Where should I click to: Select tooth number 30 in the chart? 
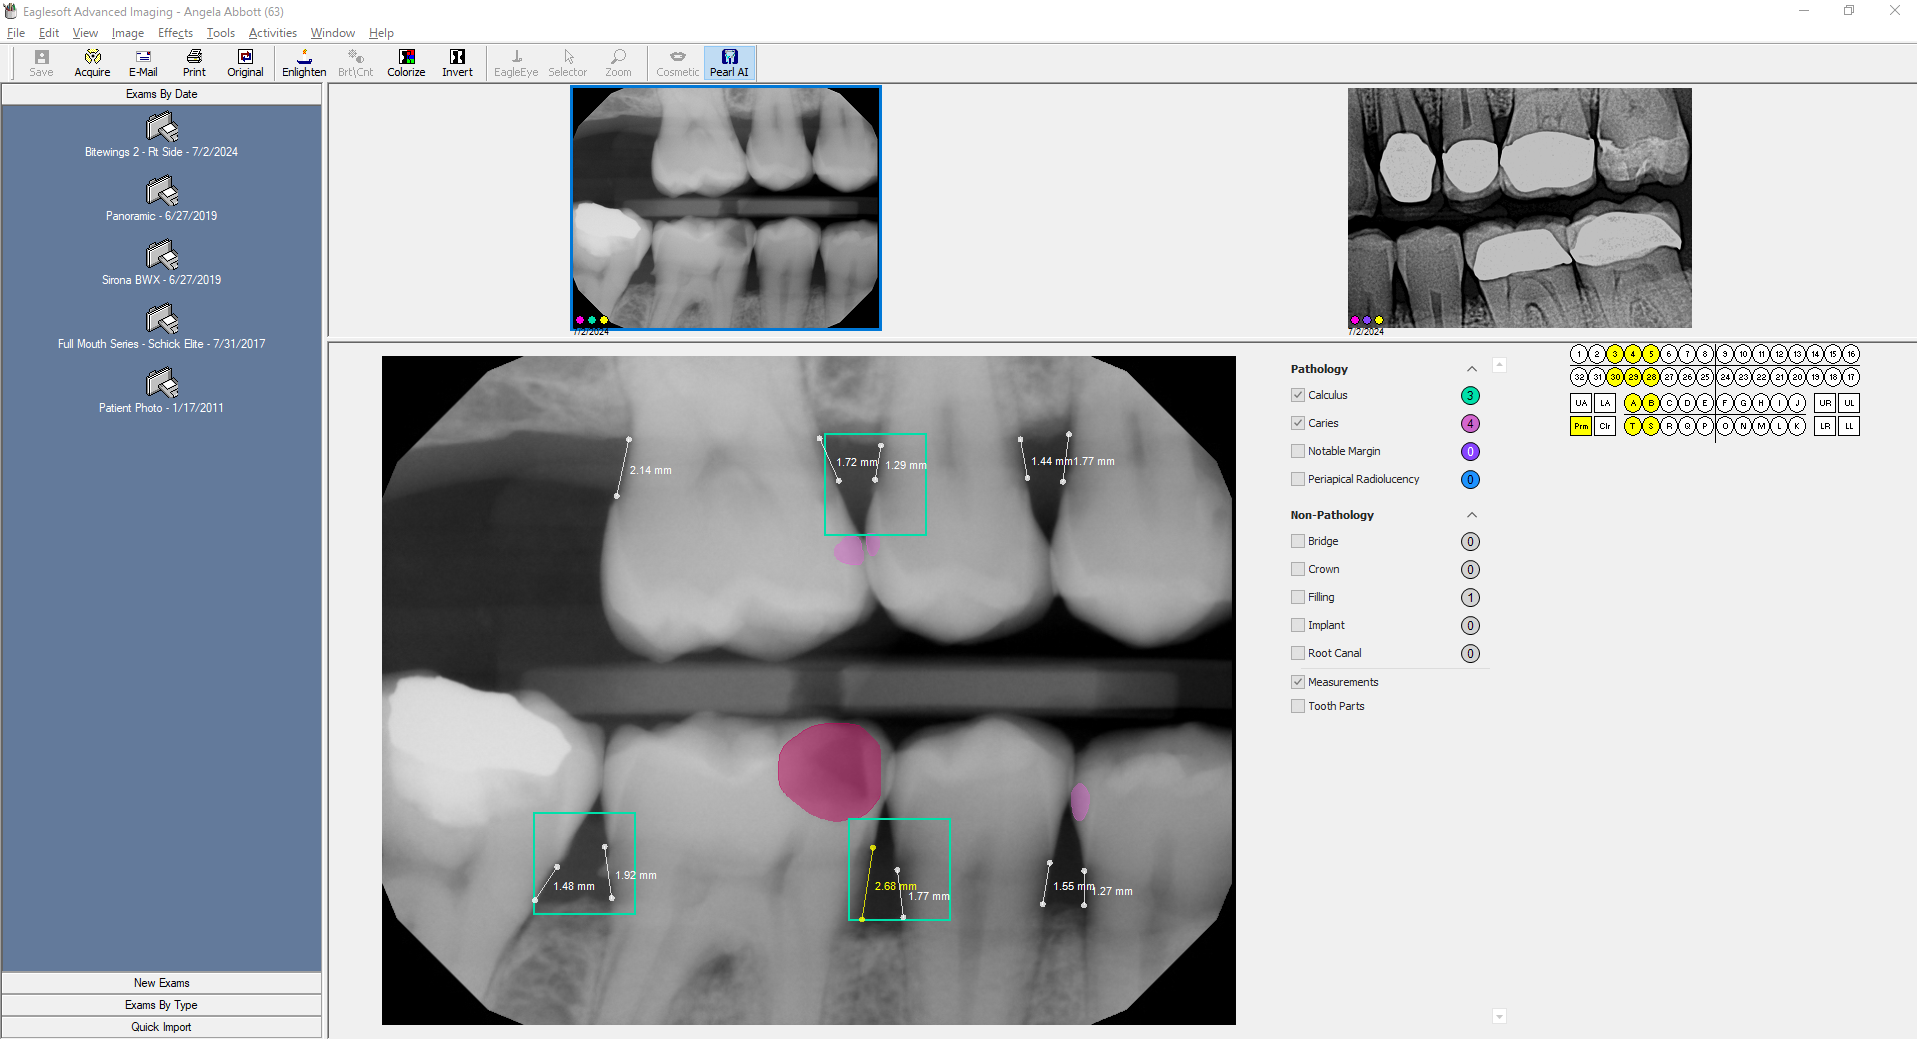click(1615, 377)
